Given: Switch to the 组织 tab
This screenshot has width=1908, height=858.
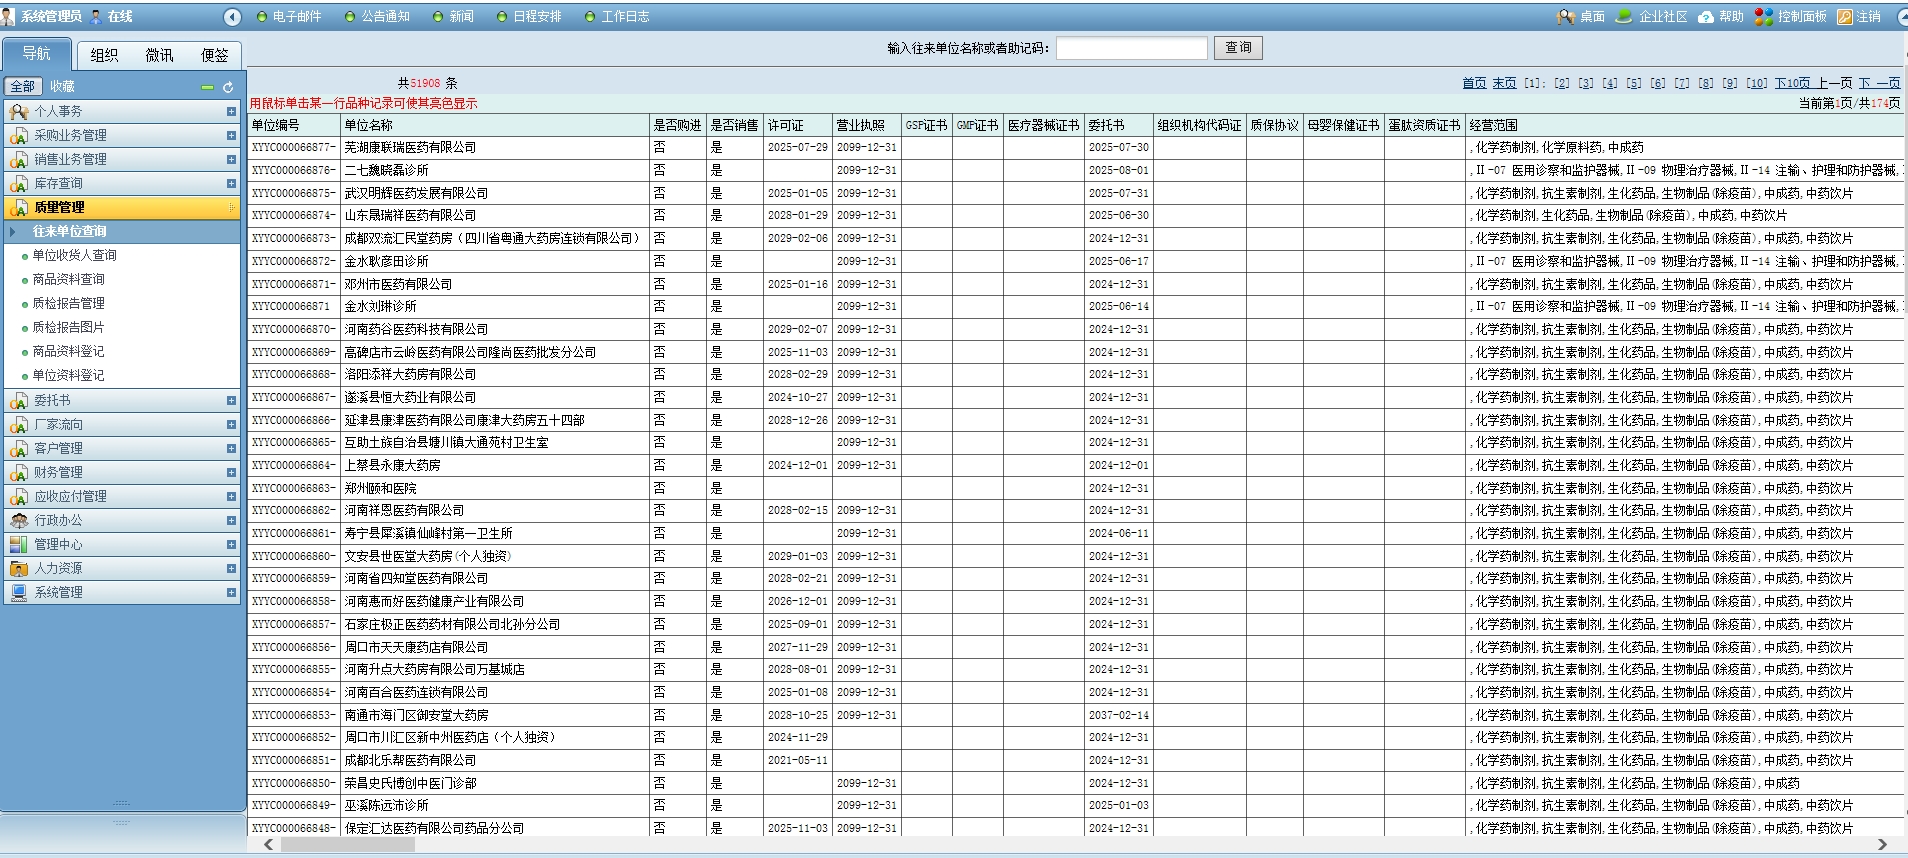Looking at the screenshot, I should [104, 55].
